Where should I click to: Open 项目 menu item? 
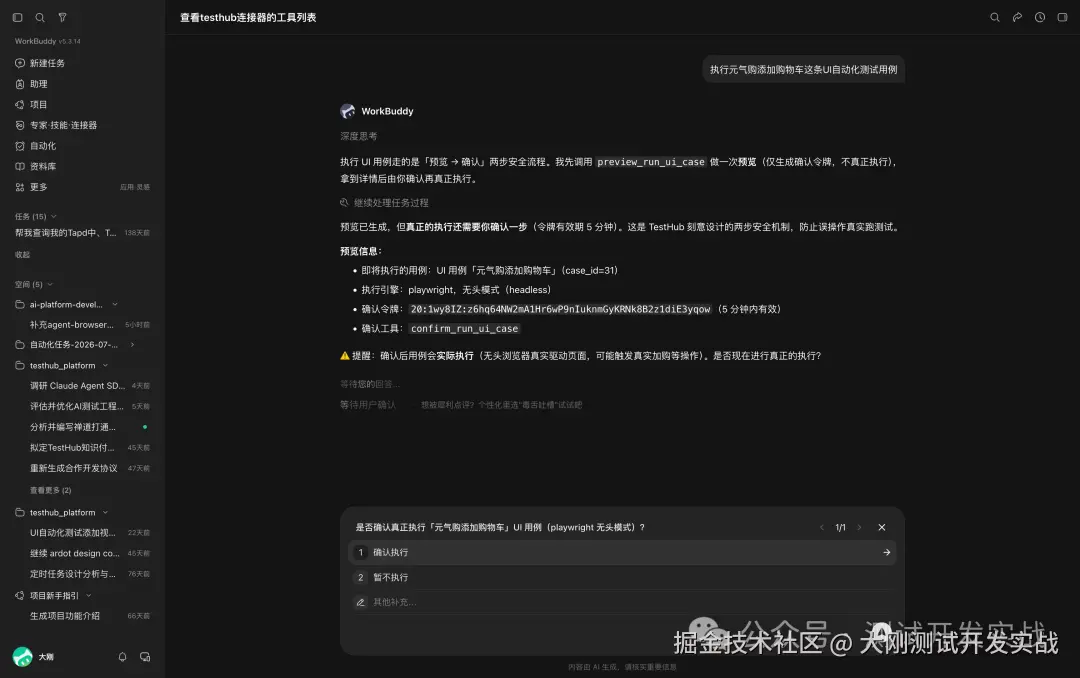click(39, 105)
